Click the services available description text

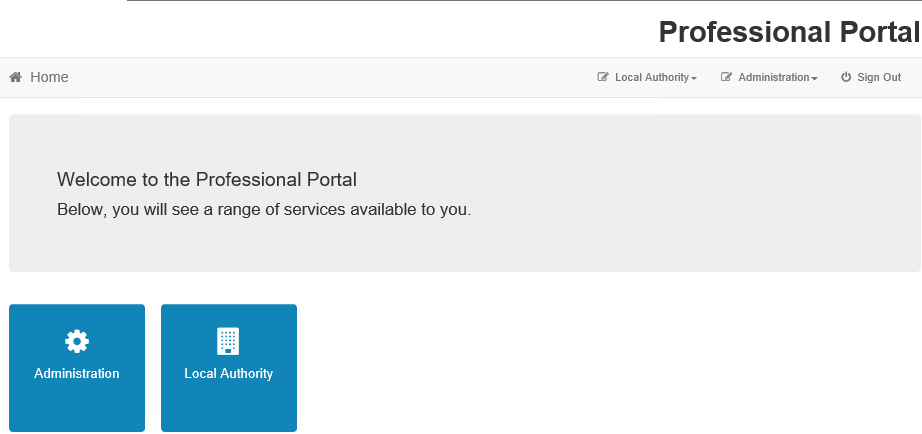tap(264, 209)
